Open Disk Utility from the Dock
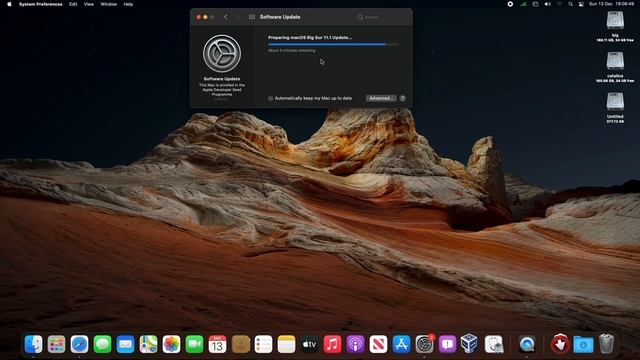640x360 pixels. 494,344
